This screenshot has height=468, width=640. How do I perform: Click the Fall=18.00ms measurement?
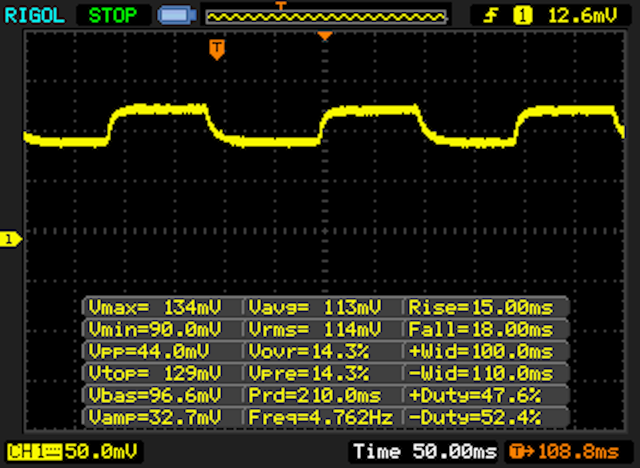(x=481, y=329)
